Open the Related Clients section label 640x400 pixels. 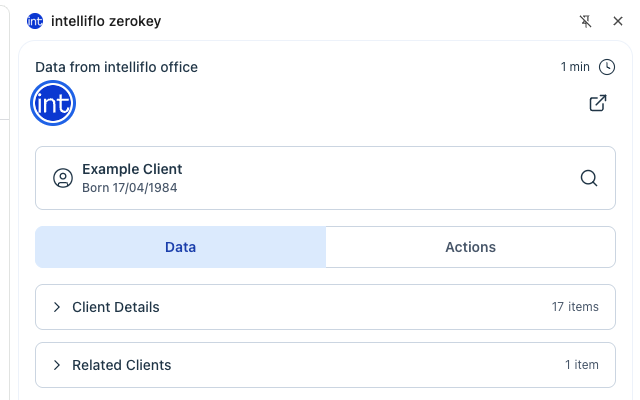click(121, 365)
